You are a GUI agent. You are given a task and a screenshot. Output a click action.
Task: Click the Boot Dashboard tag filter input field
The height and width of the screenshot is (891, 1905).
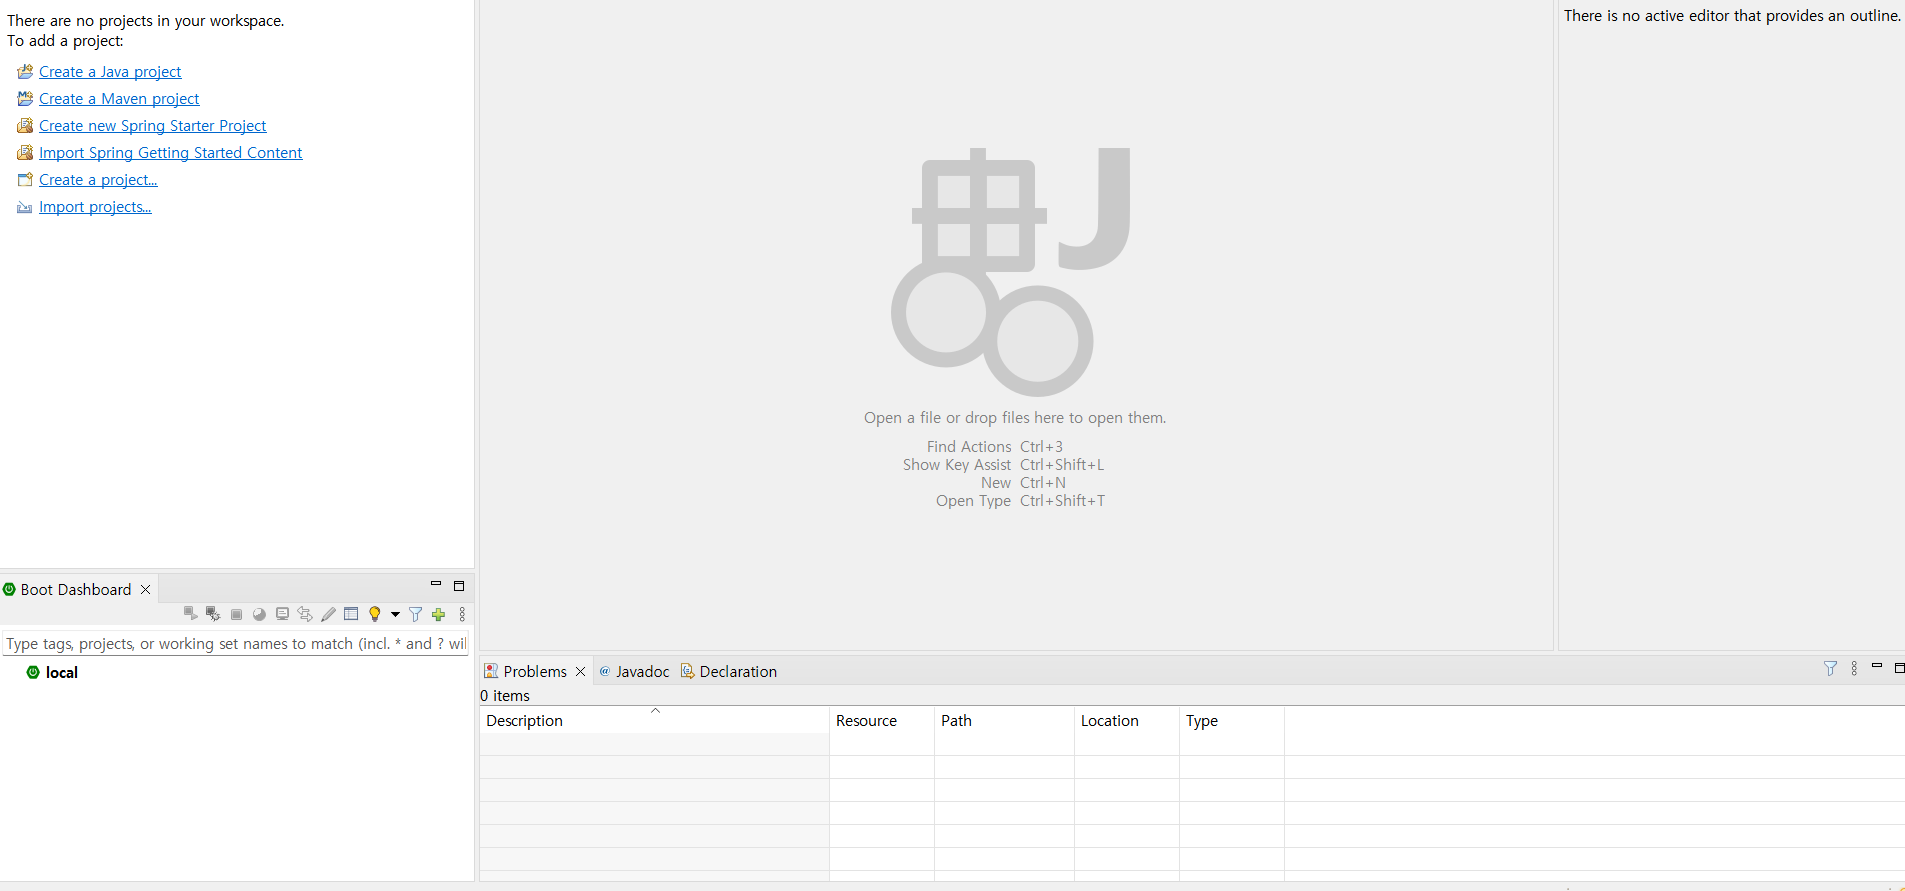click(236, 643)
